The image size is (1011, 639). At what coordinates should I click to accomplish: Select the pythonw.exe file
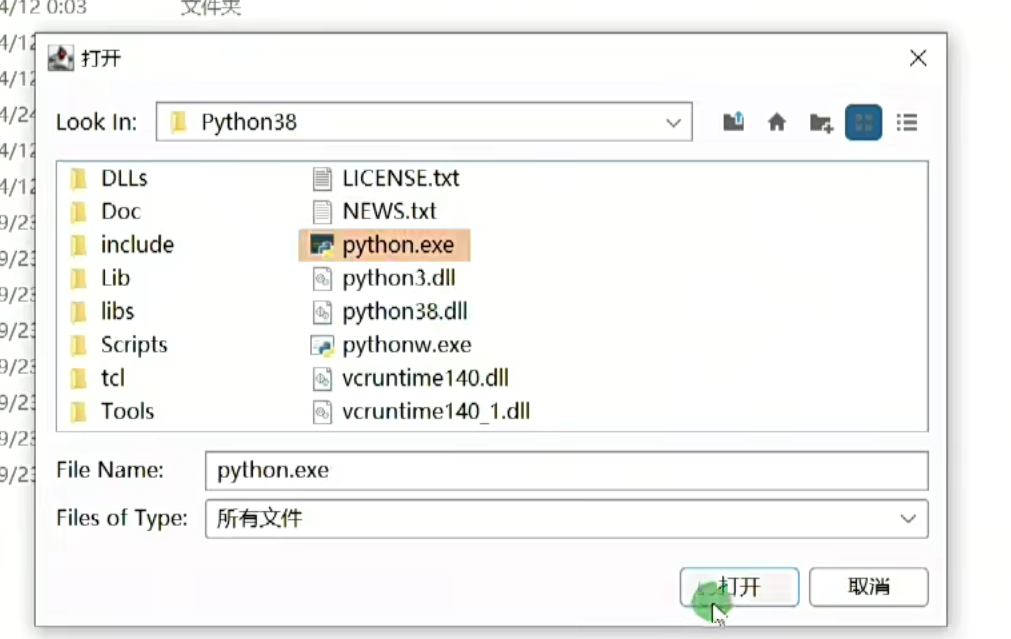click(x=391, y=345)
